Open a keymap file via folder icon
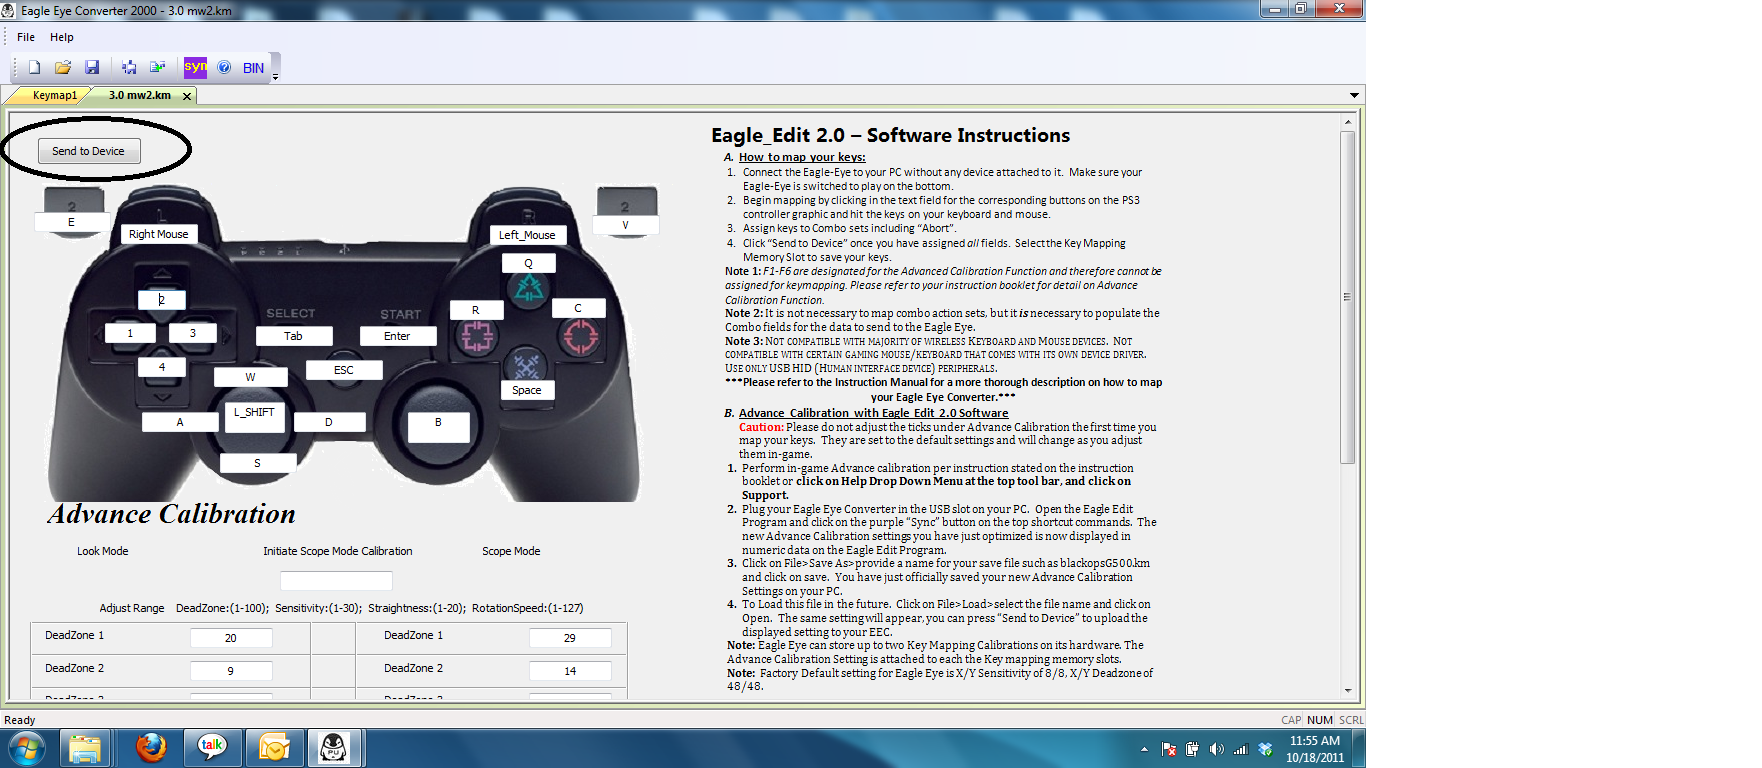The height and width of the screenshot is (768, 1762). pos(63,67)
